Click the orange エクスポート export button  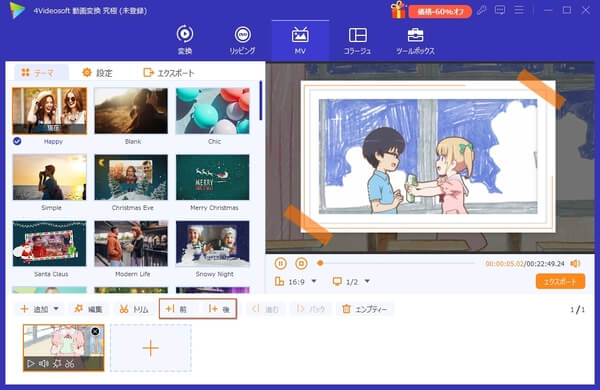pyautogui.click(x=560, y=282)
